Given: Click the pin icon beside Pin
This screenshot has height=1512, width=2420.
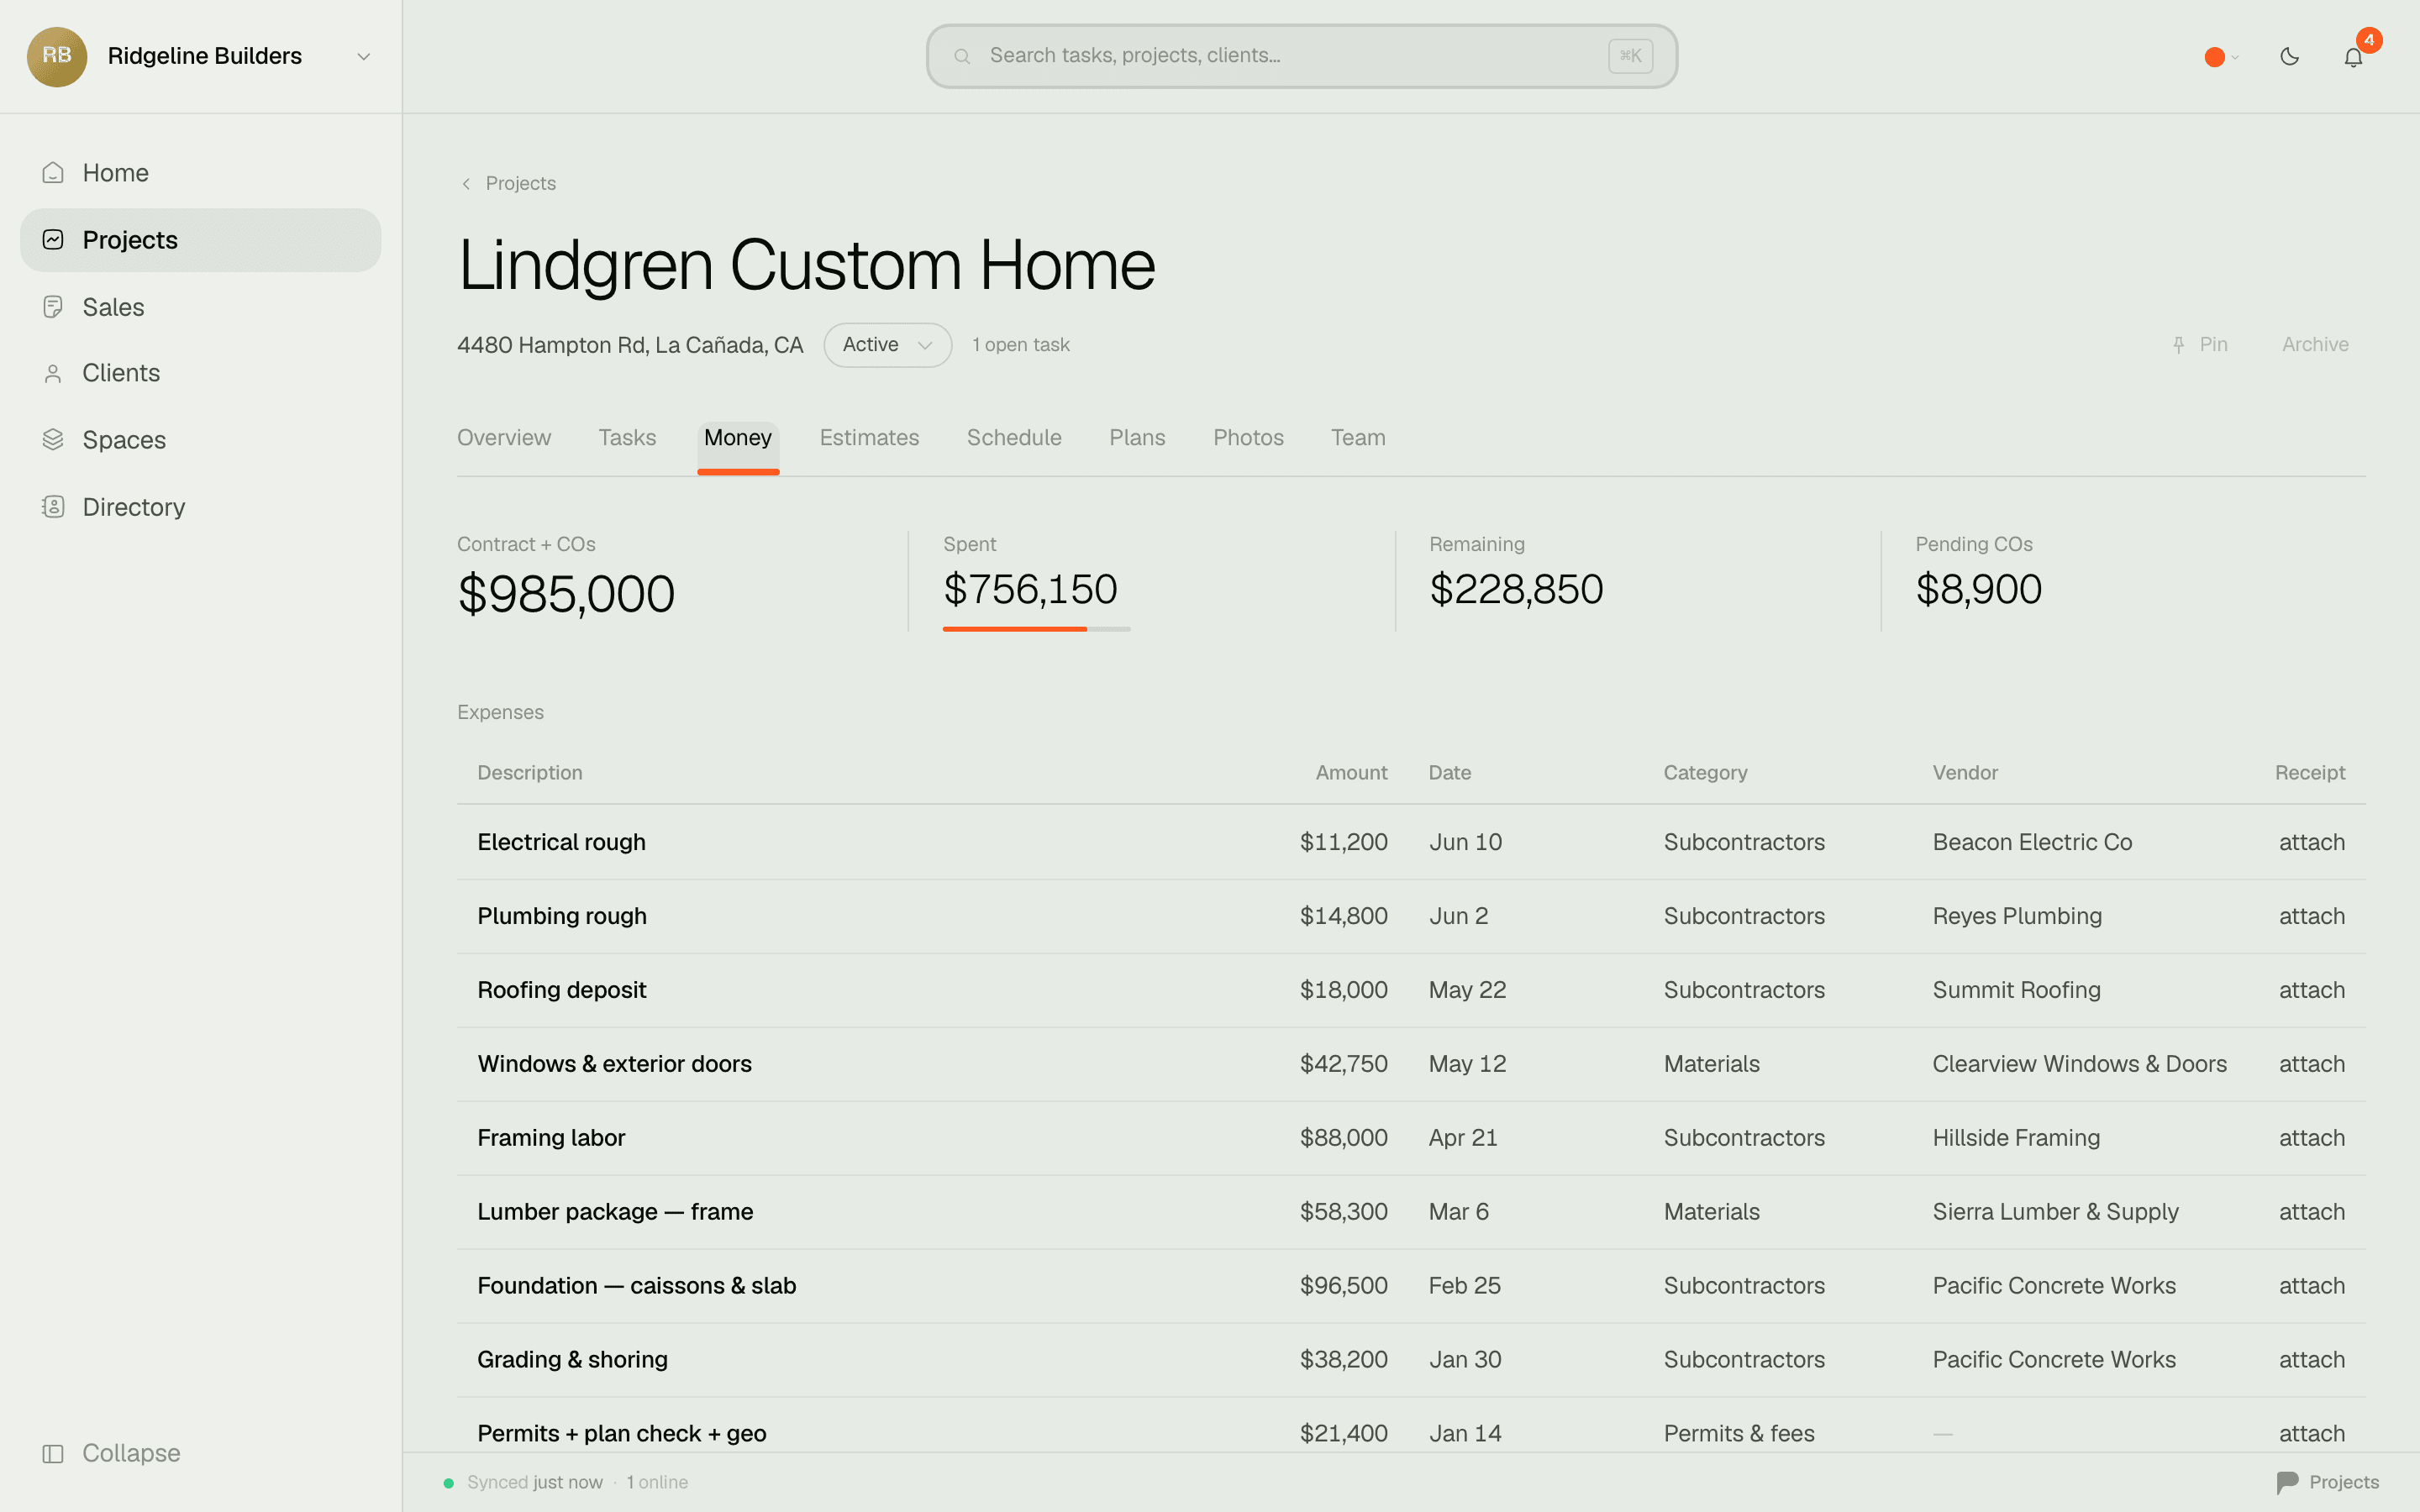Looking at the screenshot, I should [2178, 345].
